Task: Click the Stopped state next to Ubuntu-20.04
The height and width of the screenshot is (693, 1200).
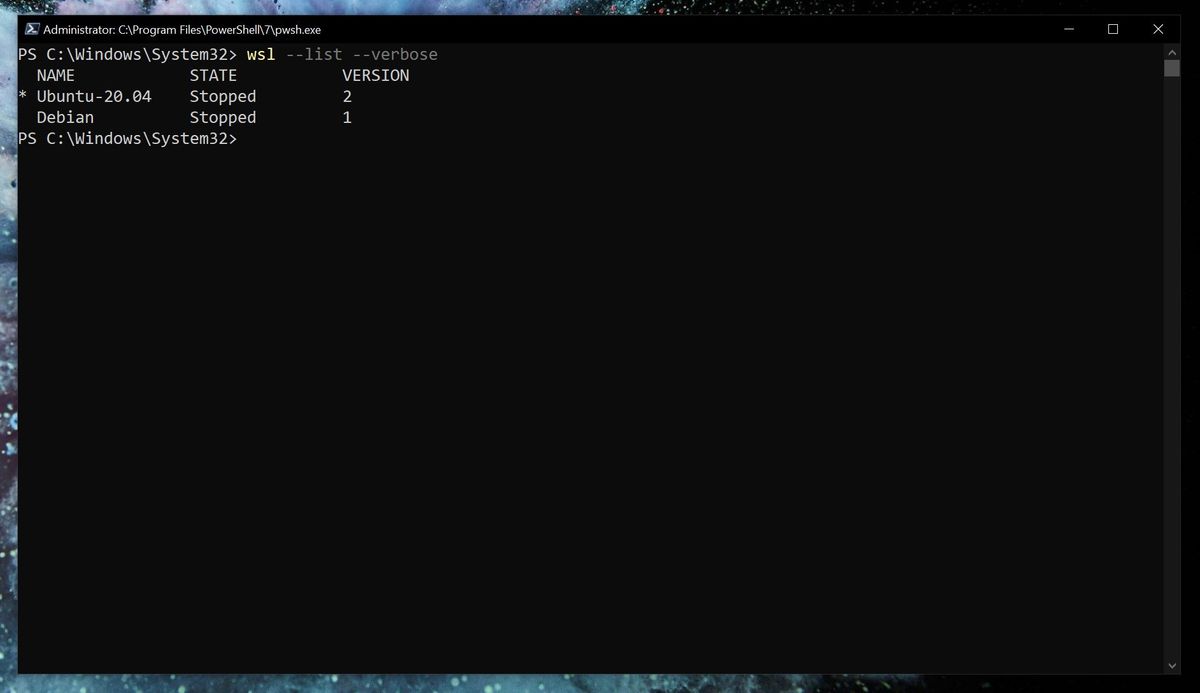Action: pos(222,96)
